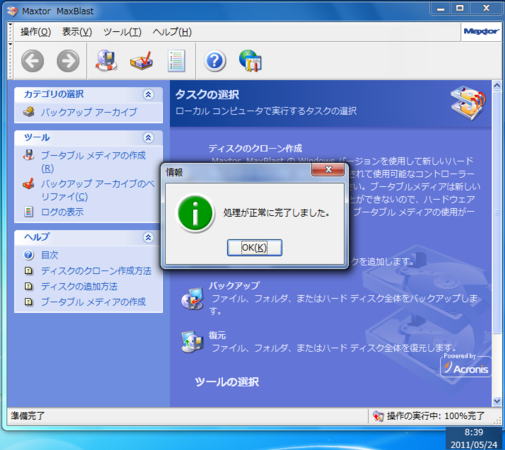Click the Back arrow toolbar icon

pyautogui.click(x=32, y=61)
